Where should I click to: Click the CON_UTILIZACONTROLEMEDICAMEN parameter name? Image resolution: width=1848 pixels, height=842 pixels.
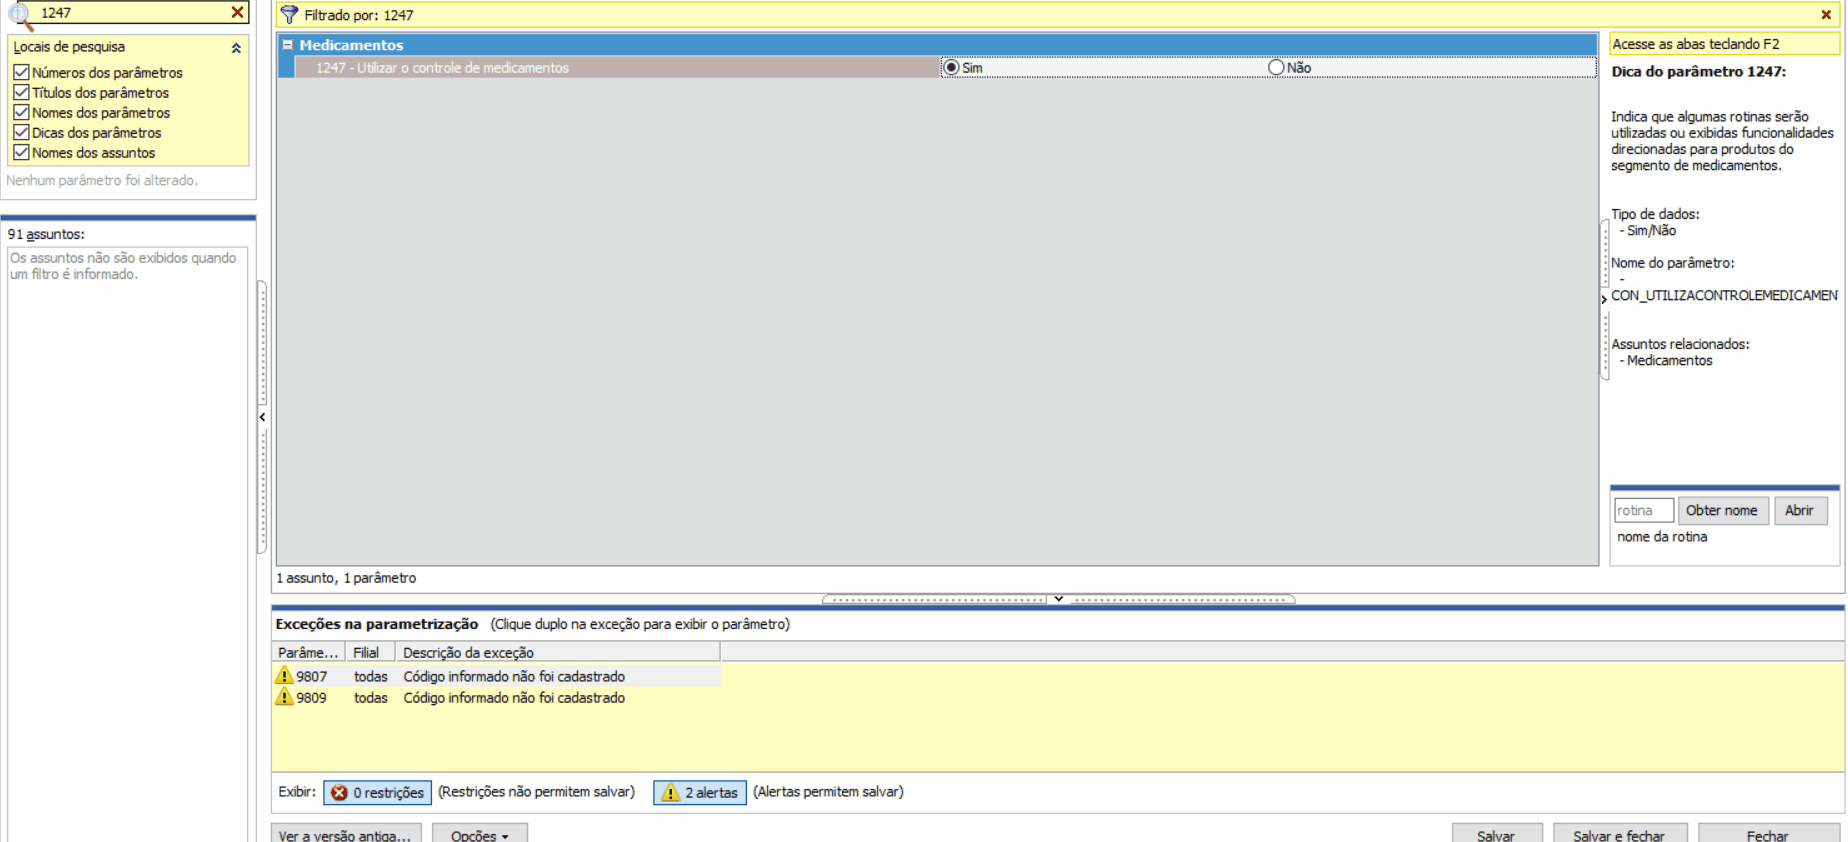pyautogui.click(x=1725, y=296)
